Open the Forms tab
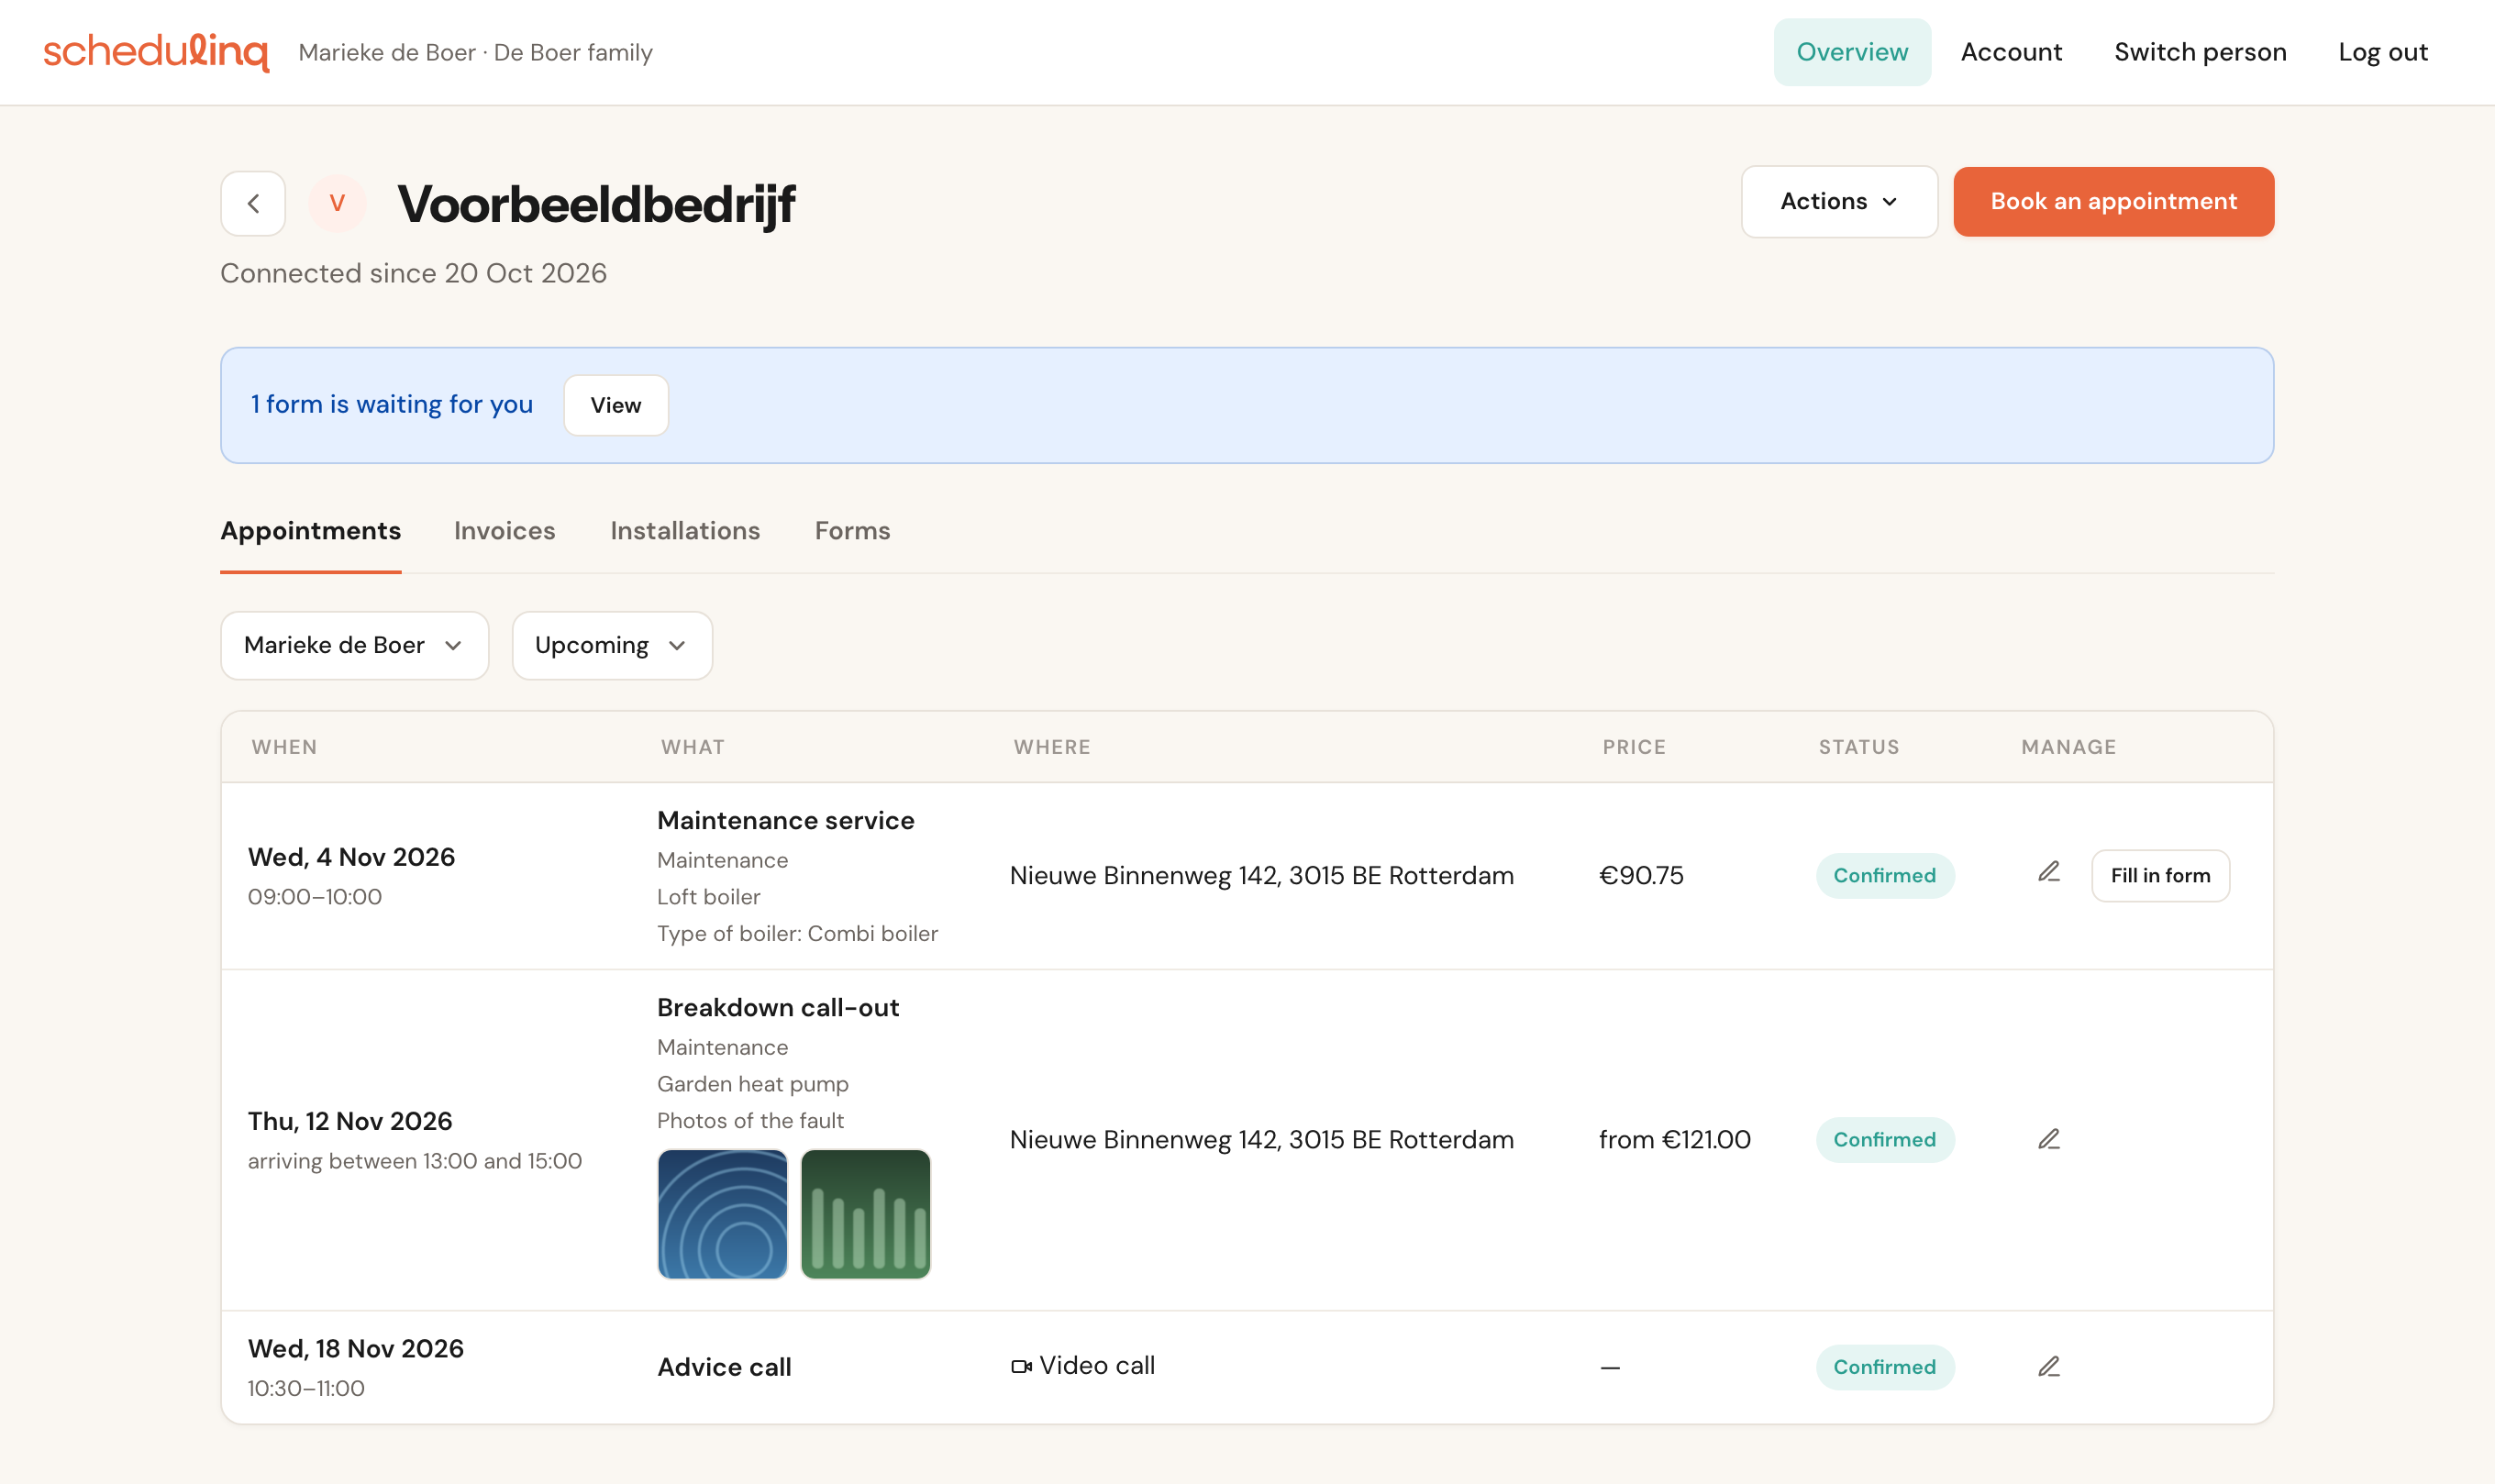 (853, 531)
